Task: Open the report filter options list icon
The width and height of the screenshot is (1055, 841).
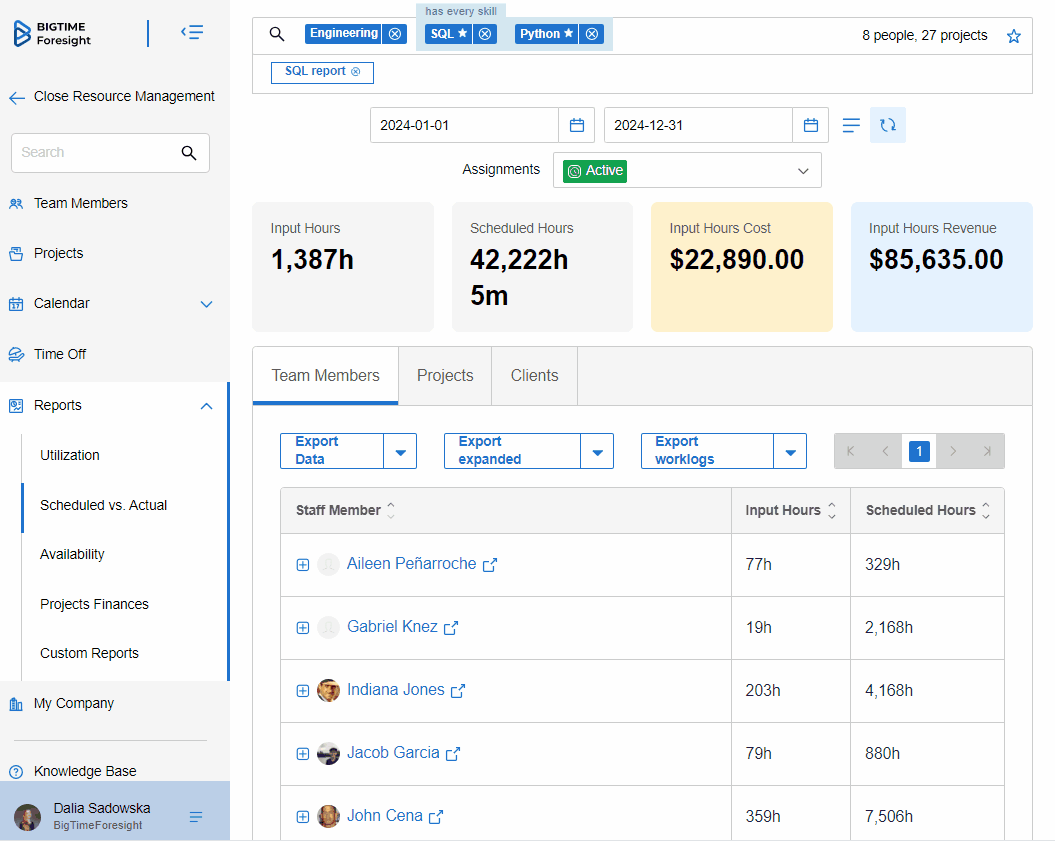Action: click(851, 125)
